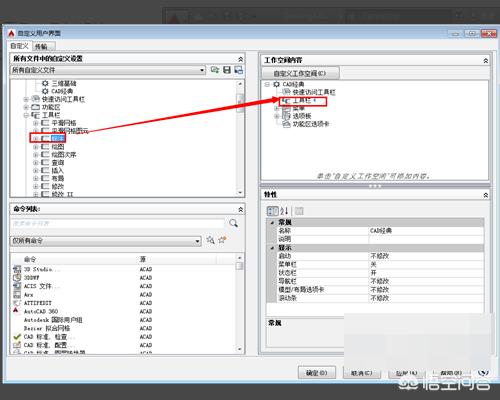The height and width of the screenshot is (400, 500).
Task: Click the 功能区选项卡 icon in workspace tree
Action: click(x=286, y=124)
